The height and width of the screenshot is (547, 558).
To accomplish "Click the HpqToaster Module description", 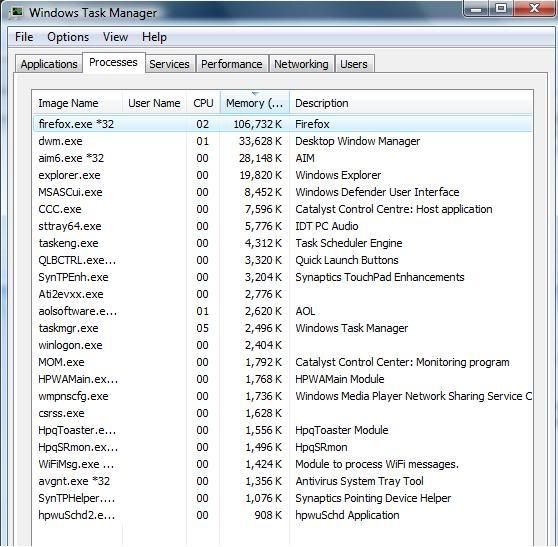I will tap(342, 430).
